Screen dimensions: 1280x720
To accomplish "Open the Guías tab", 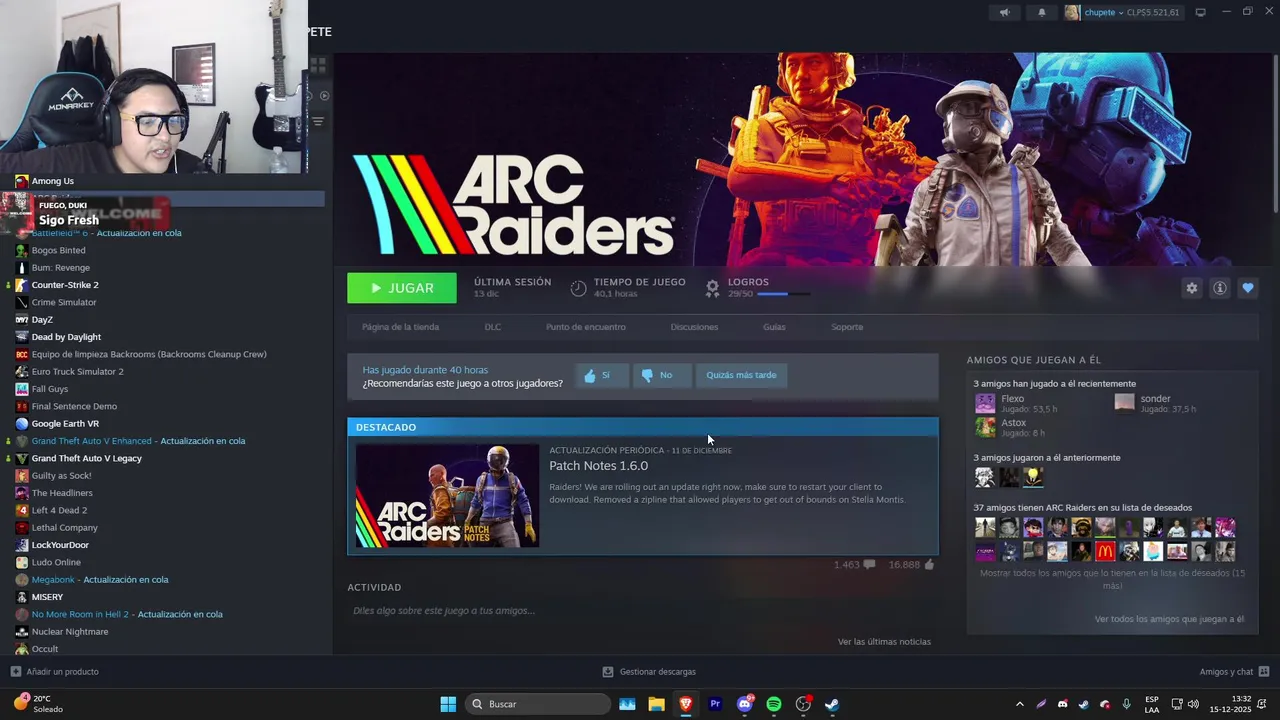I will [x=774, y=327].
